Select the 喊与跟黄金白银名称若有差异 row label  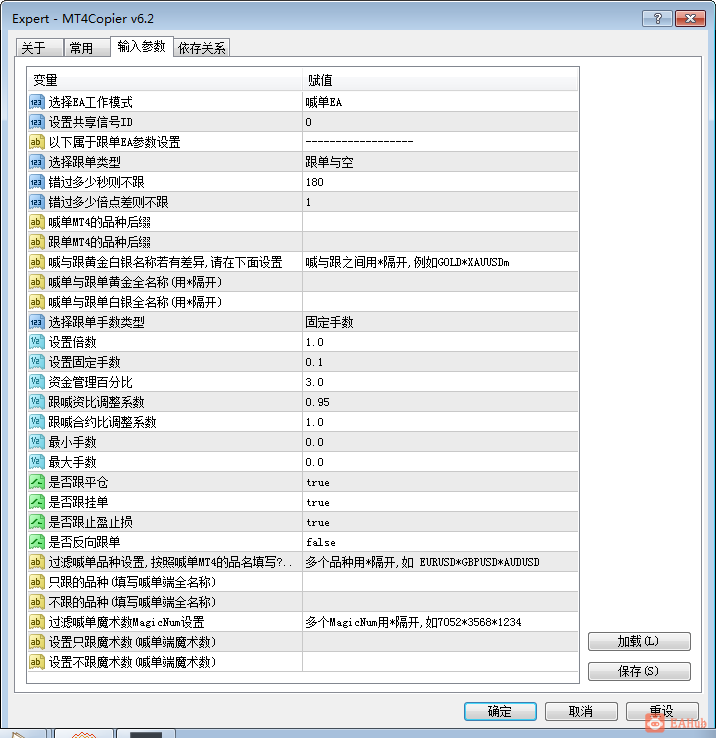click(165, 262)
